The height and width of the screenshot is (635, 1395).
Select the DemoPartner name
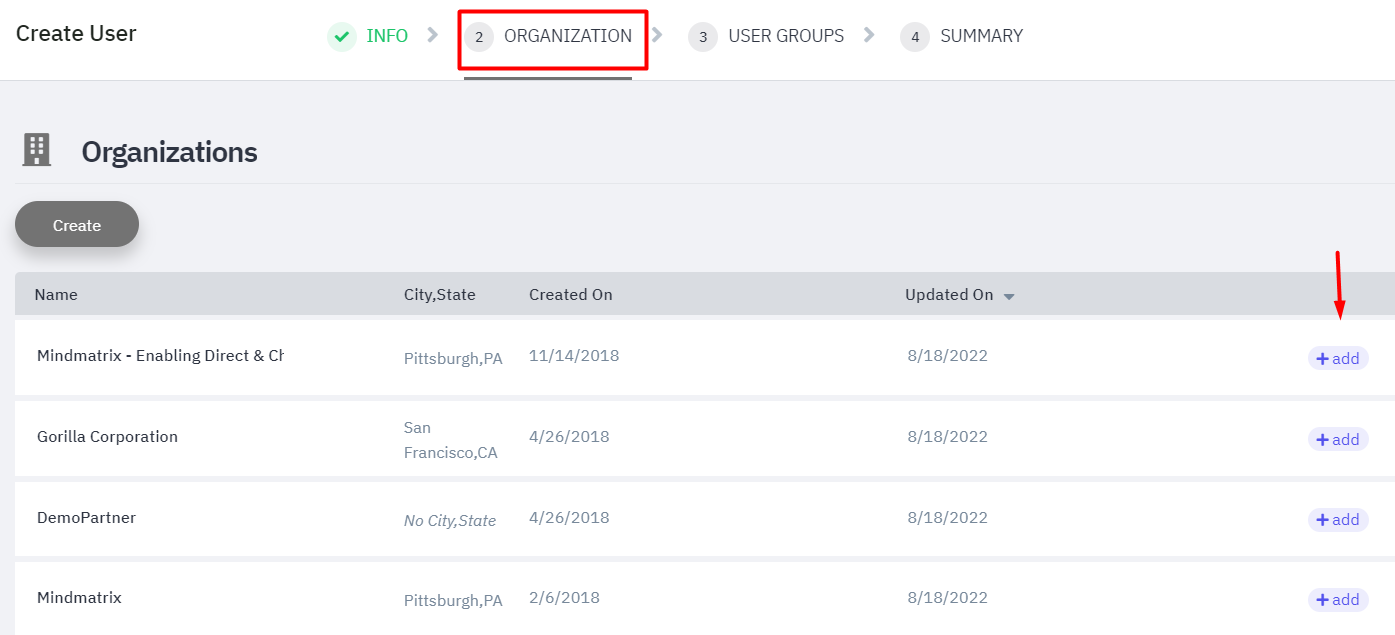(86, 517)
